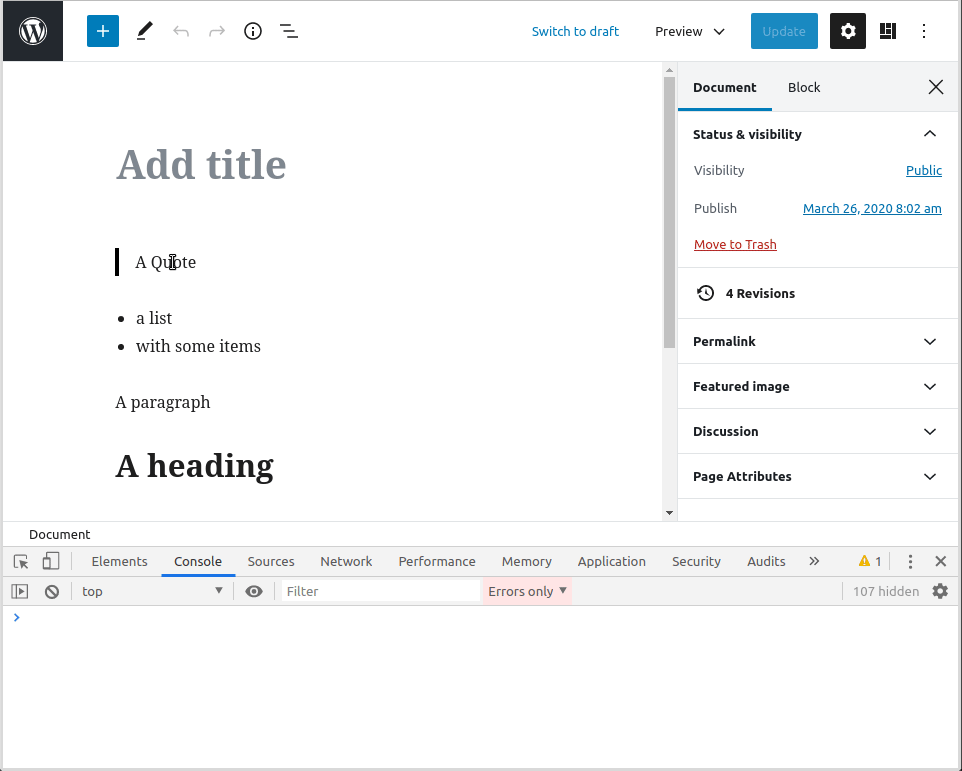
Task: Show console sidebar icon
Action: pos(20,591)
